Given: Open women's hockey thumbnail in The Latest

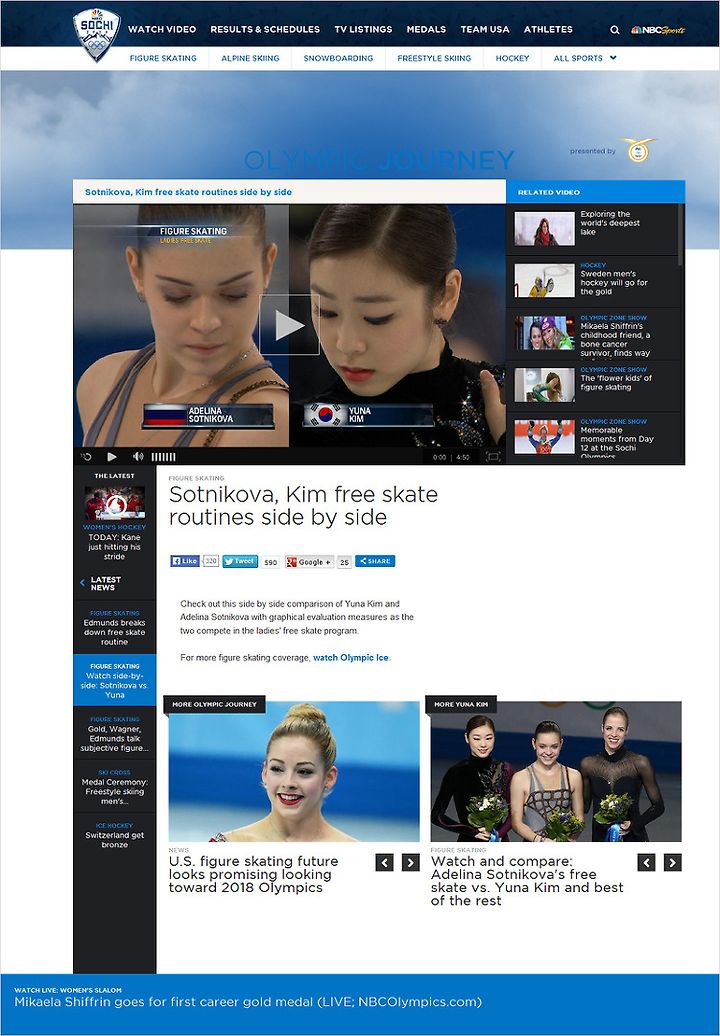Looking at the screenshot, I should pyautogui.click(x=114, y=503).
